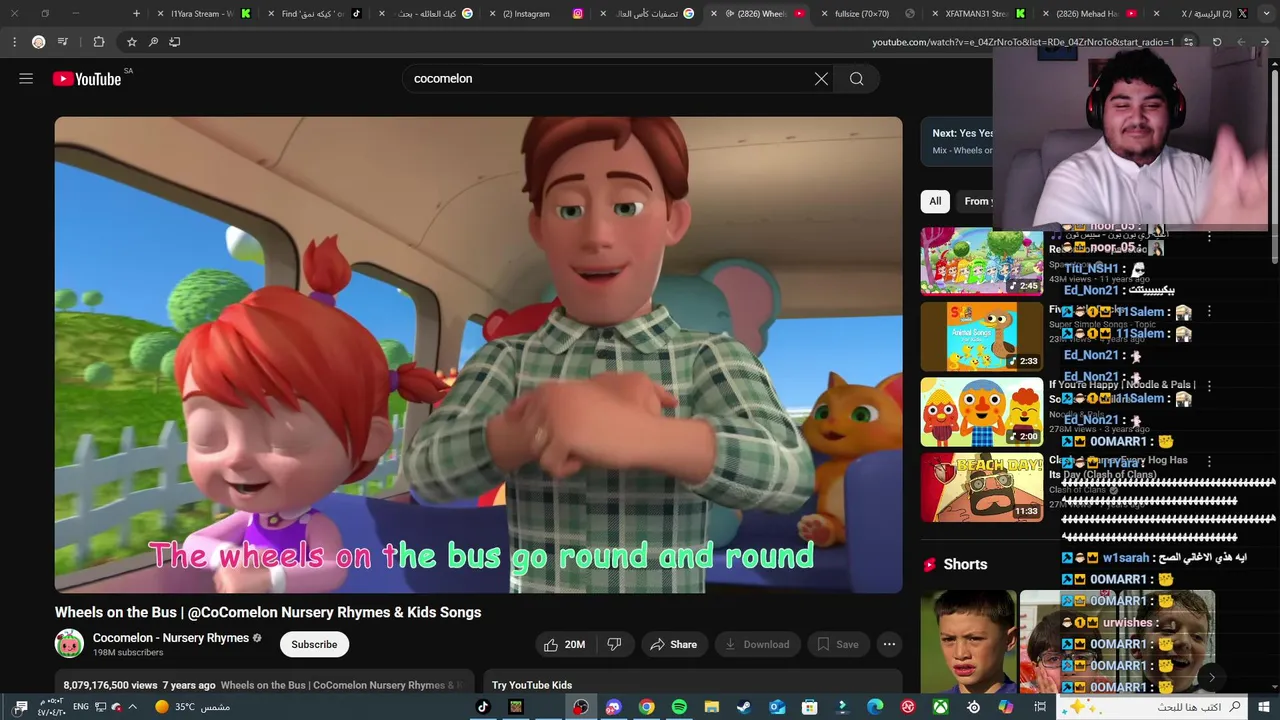The width and height of the screenshot is (1280, 720).
Task: Click the 35°C weather widget in taskbar
Action: click(192, 707)
